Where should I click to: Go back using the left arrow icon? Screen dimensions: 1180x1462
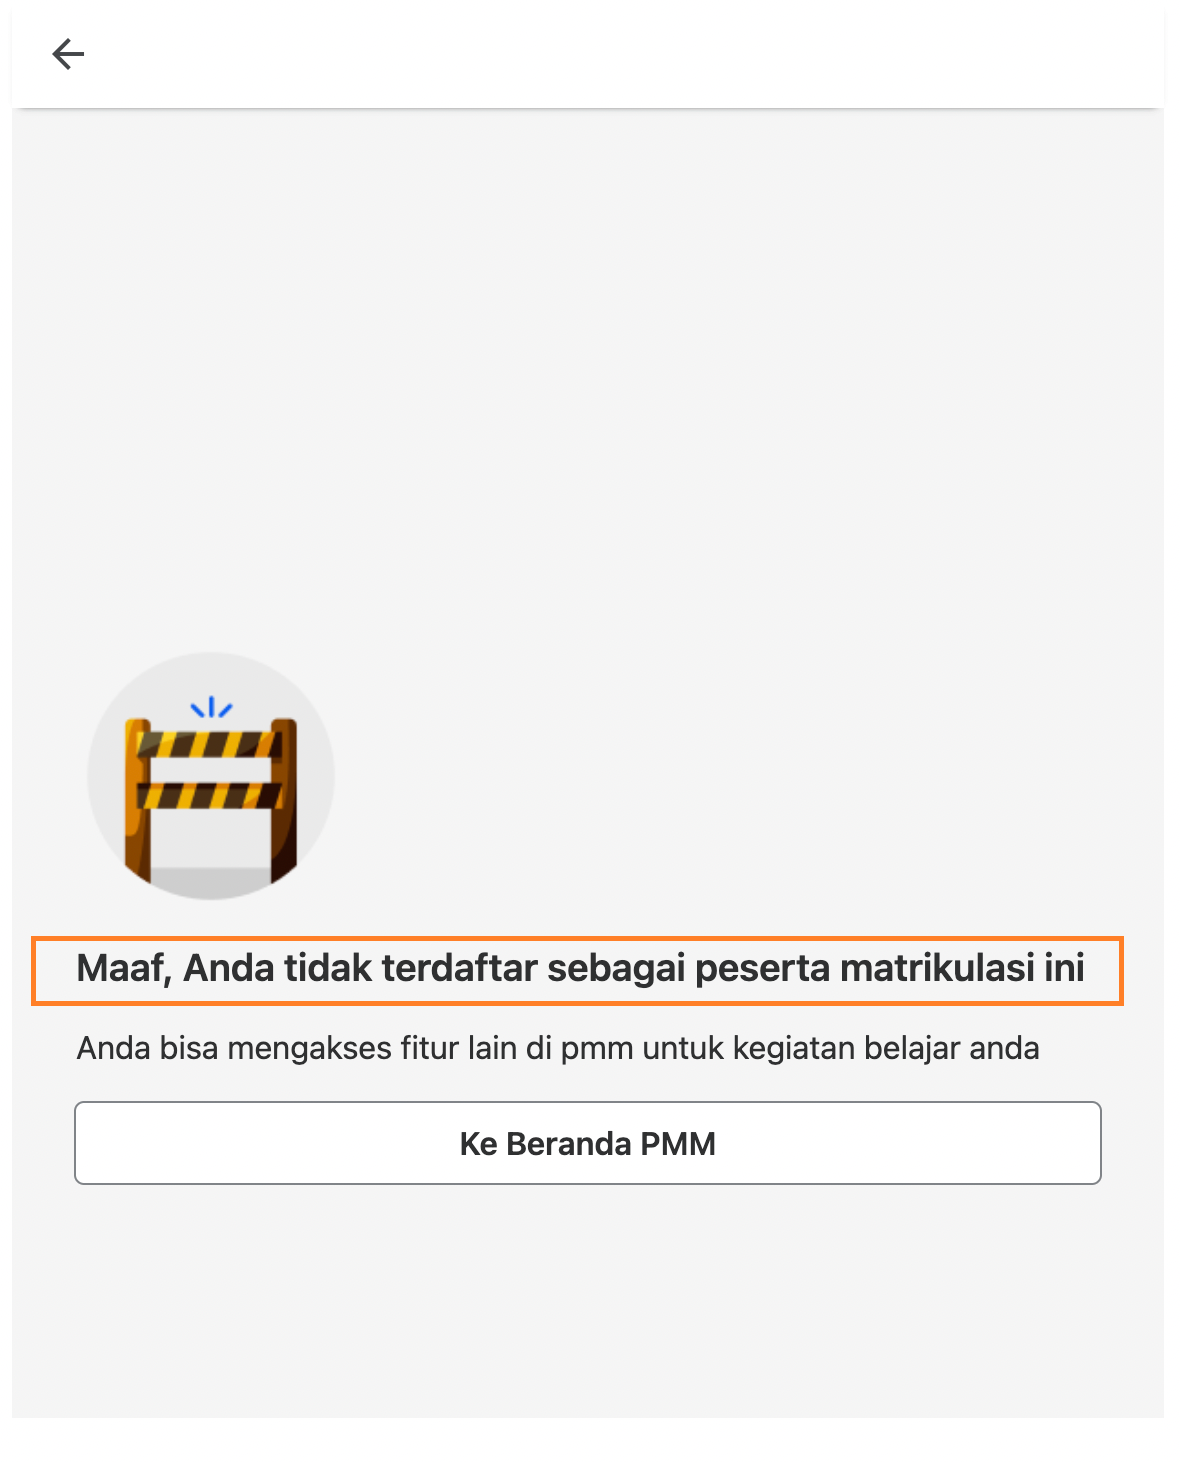[68, 54]
